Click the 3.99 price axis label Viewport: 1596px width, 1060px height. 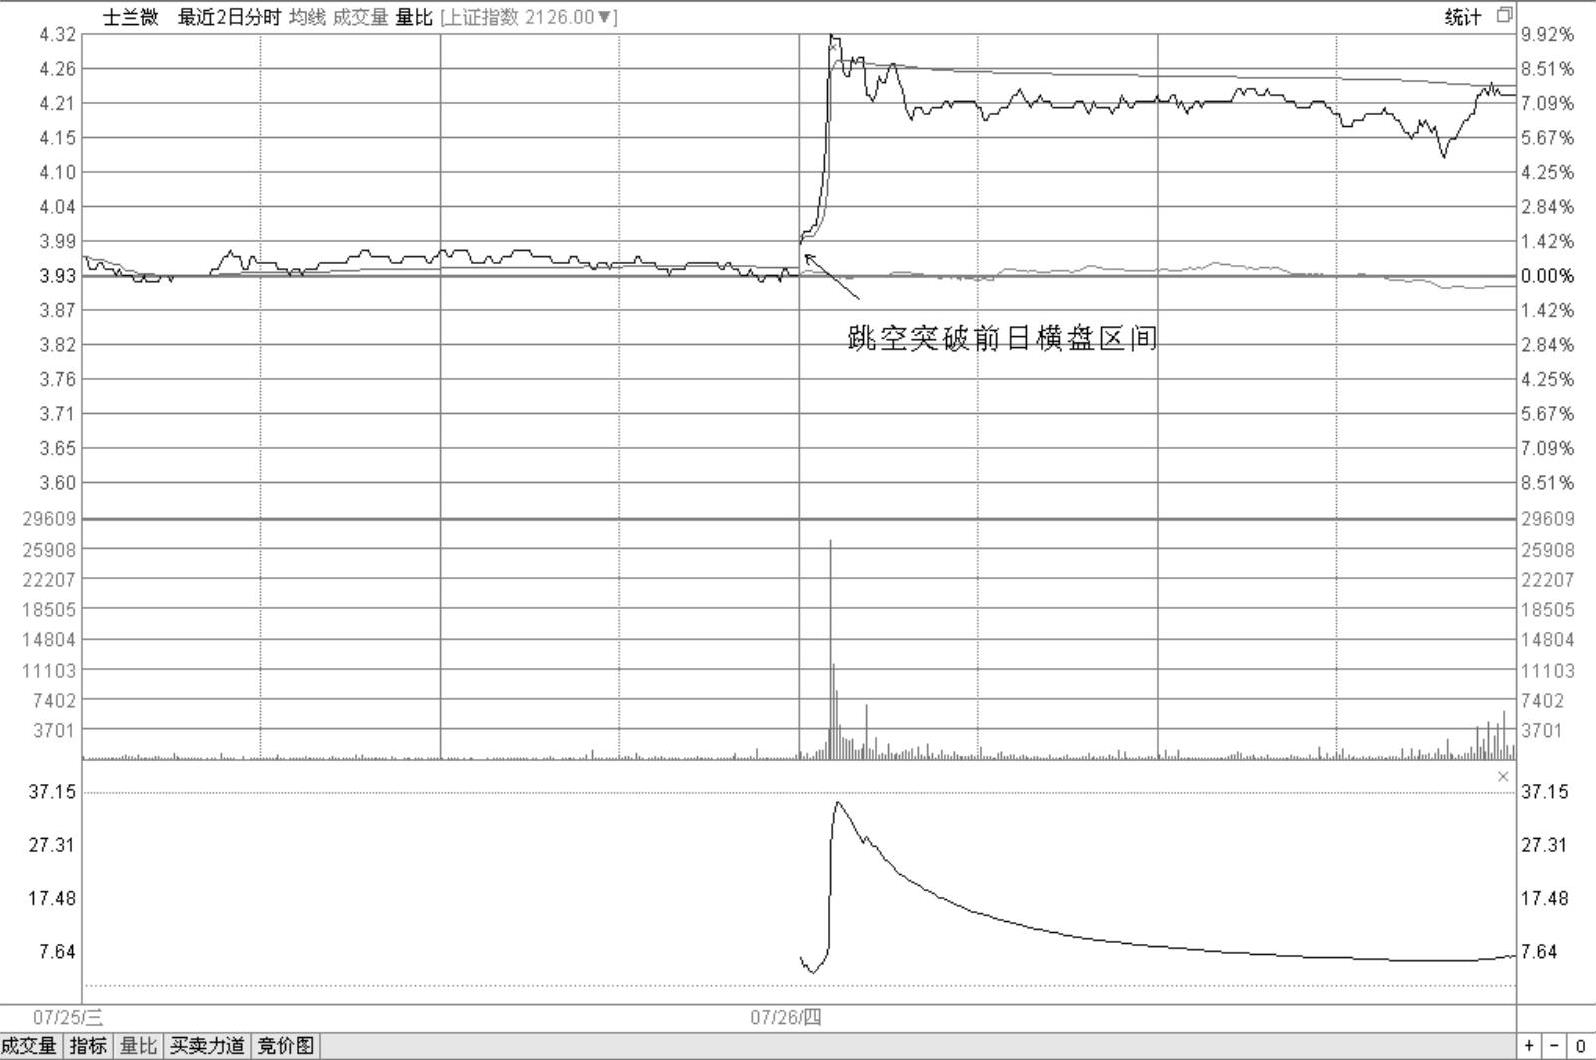pyautogui.click(x=57, y=241)
